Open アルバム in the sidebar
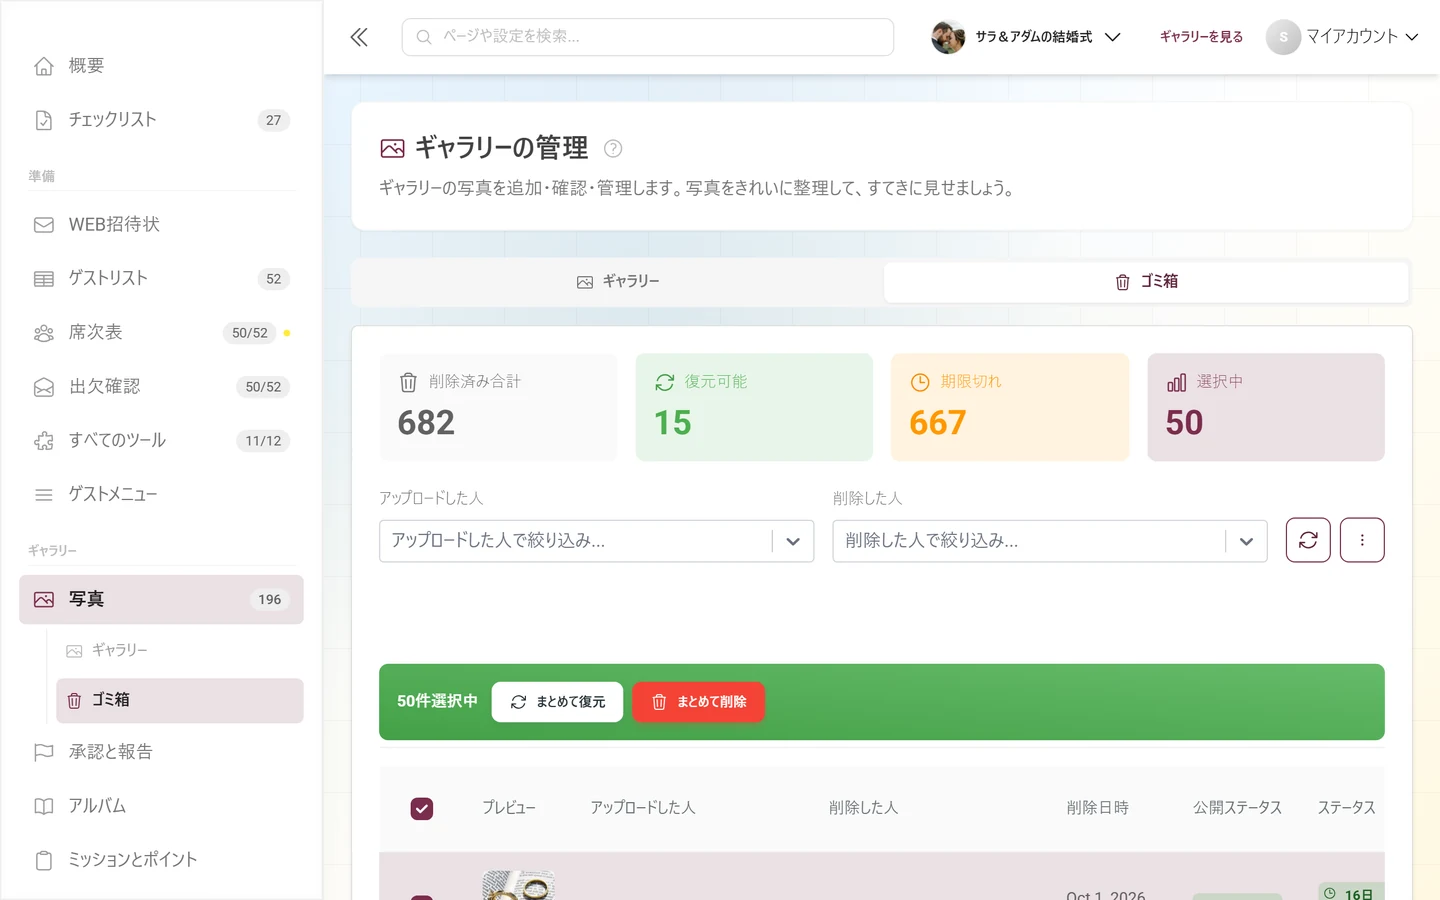The height and width of the screenshot is (900, 1440). [x=161, y=806]
